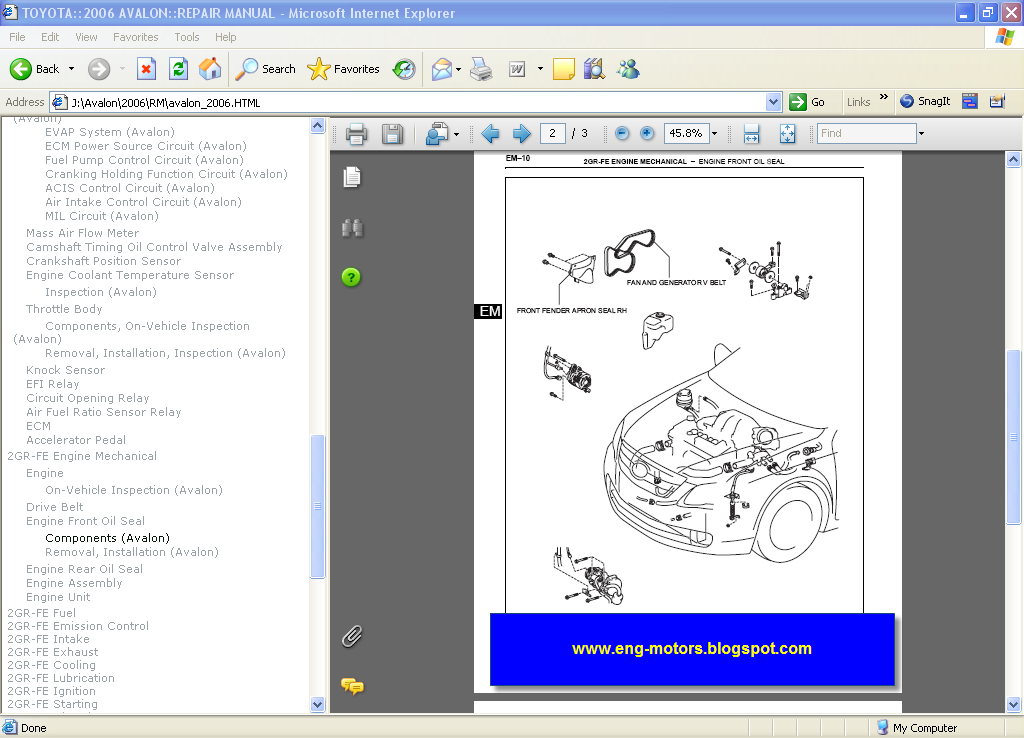Open the Drive Belt section link

(55, 507)
